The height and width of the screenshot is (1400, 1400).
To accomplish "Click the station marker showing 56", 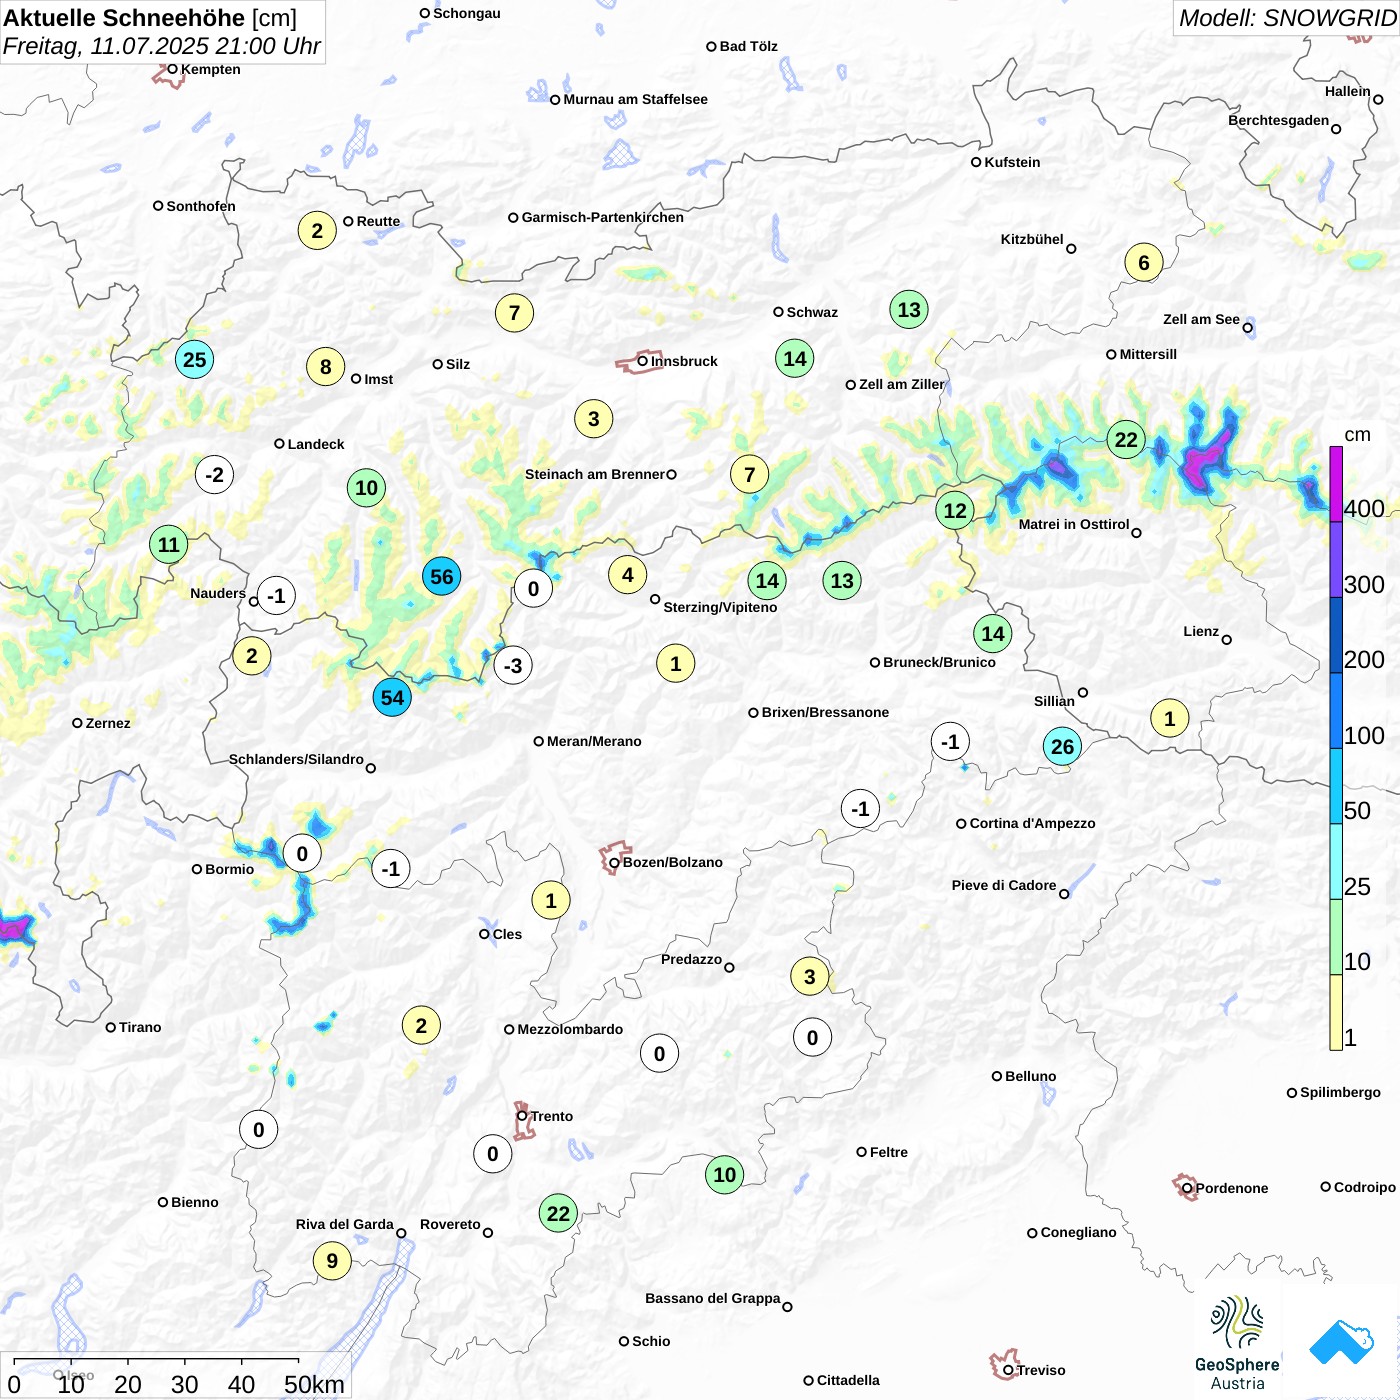I will pos(442,577).
